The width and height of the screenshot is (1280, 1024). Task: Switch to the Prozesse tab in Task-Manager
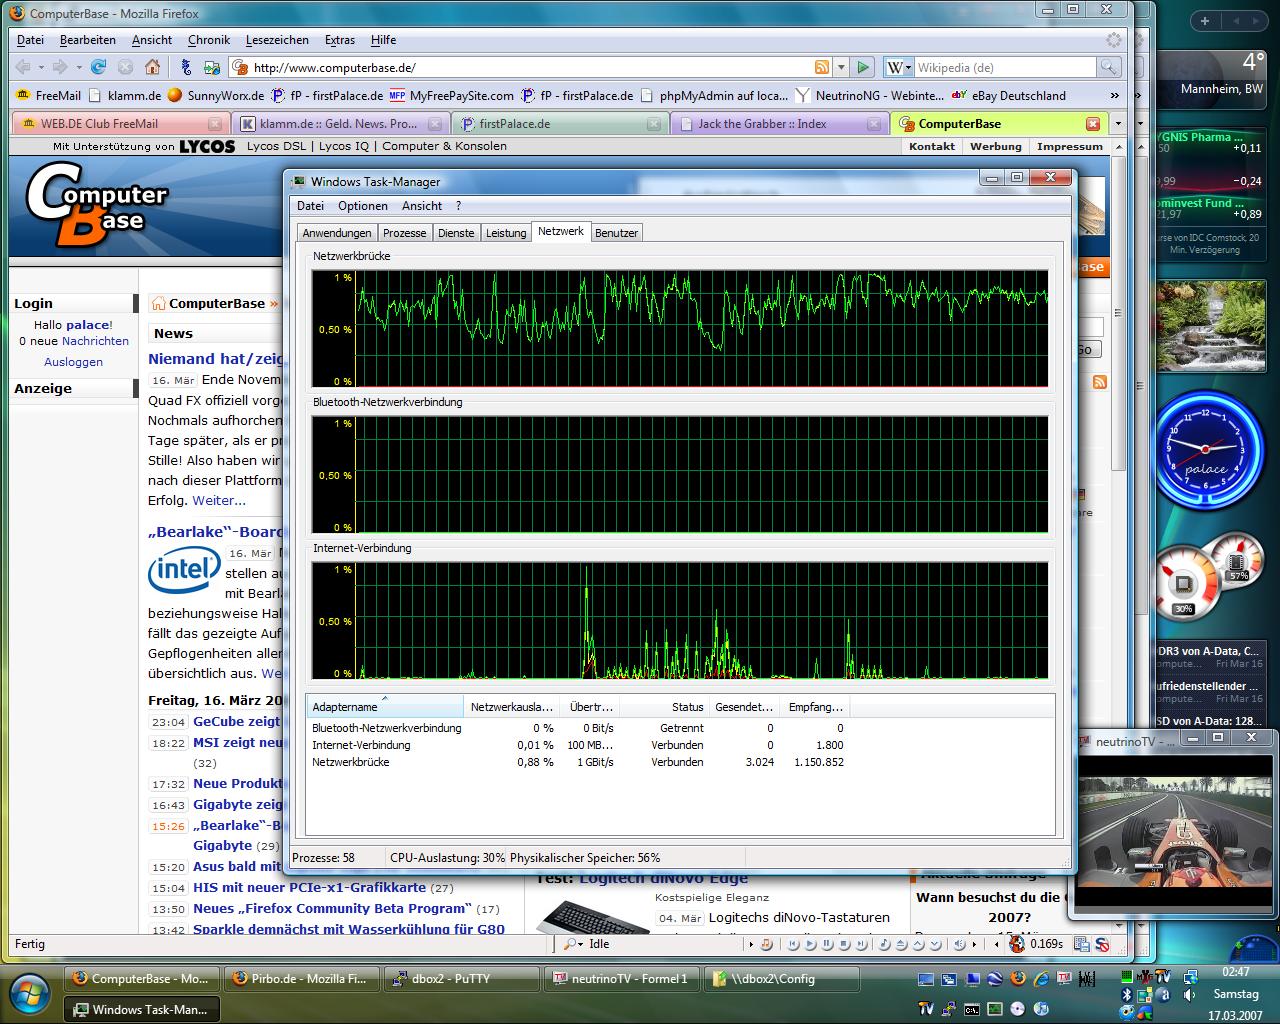(x=405, y=233)
